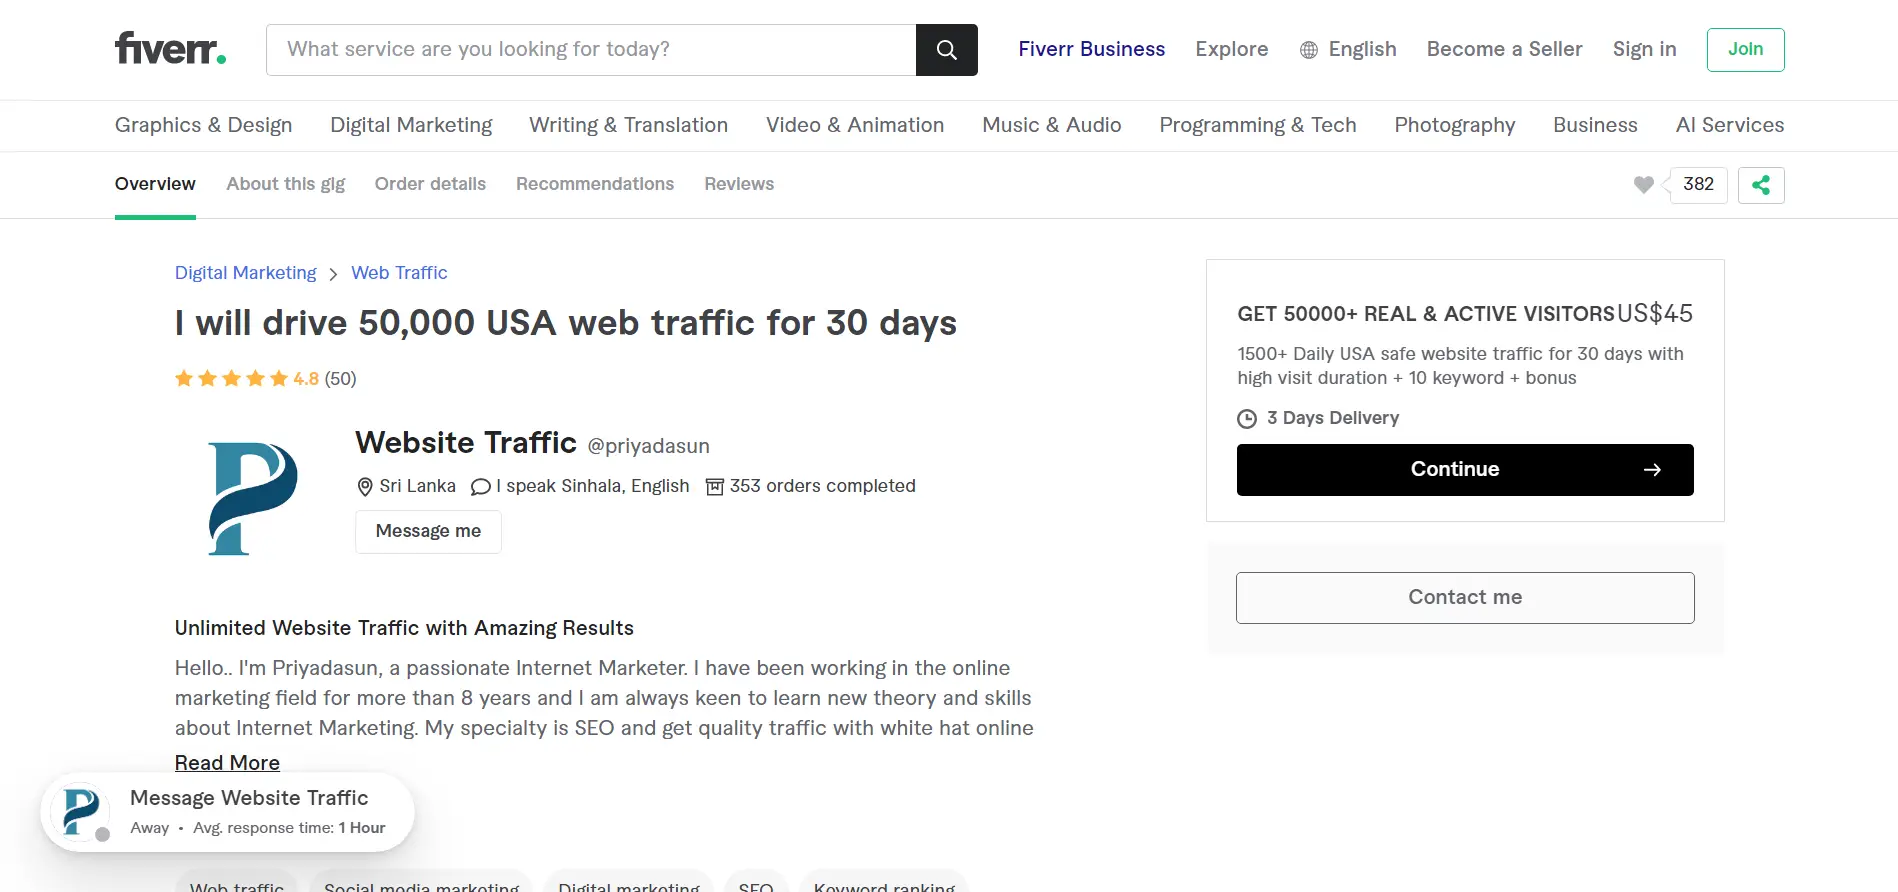Viewport: 1898px width, 892px height.
Task: Click the 4.8 (50) rating text
Action: pyautogui.click(x=325, y=379)
